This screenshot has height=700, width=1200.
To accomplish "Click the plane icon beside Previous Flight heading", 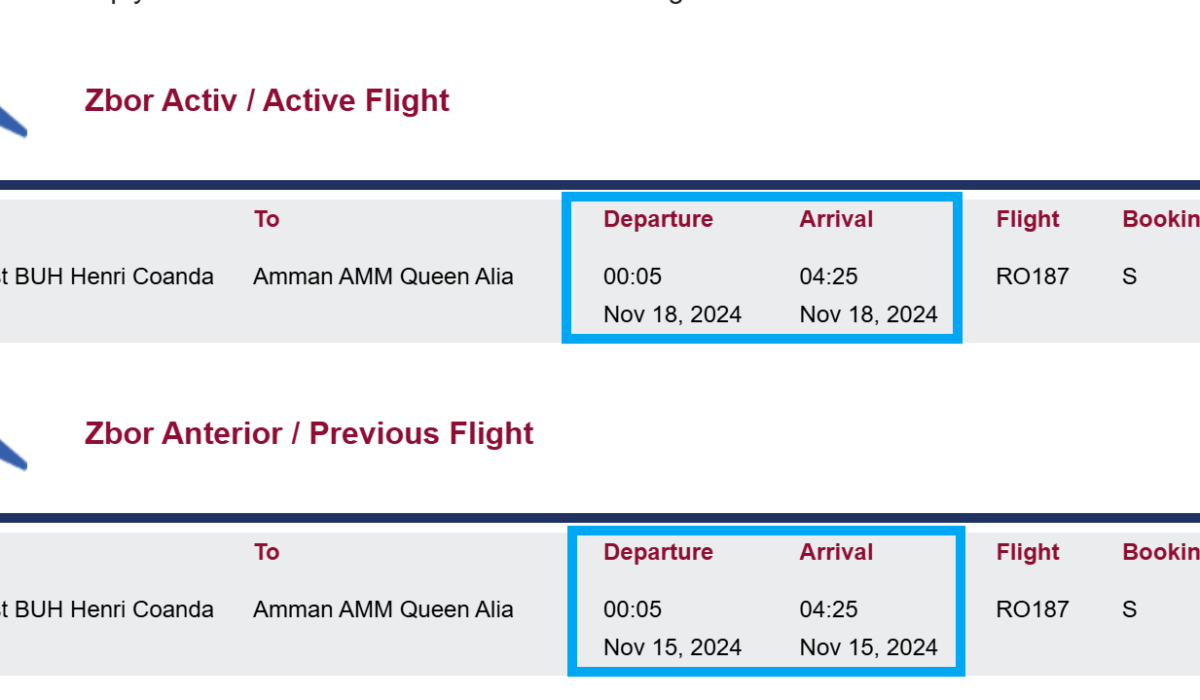I will pos(12,453).
